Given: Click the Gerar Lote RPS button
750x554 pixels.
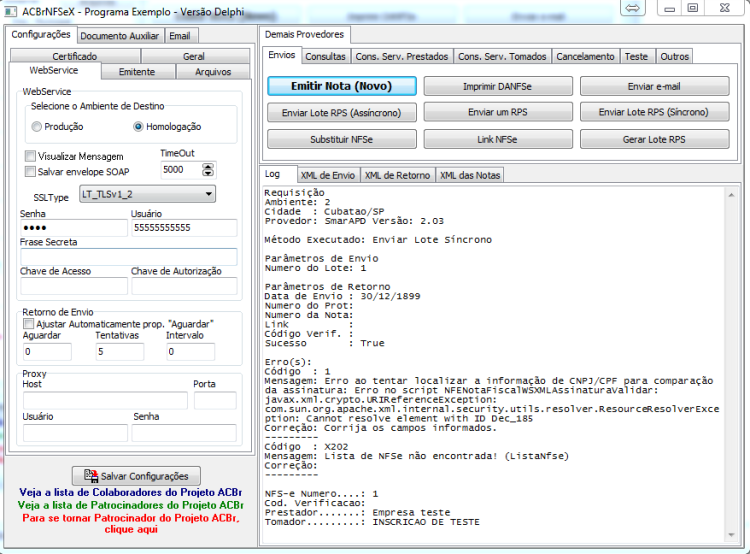Looking at the screenshot, I should (x=654, y=139).
